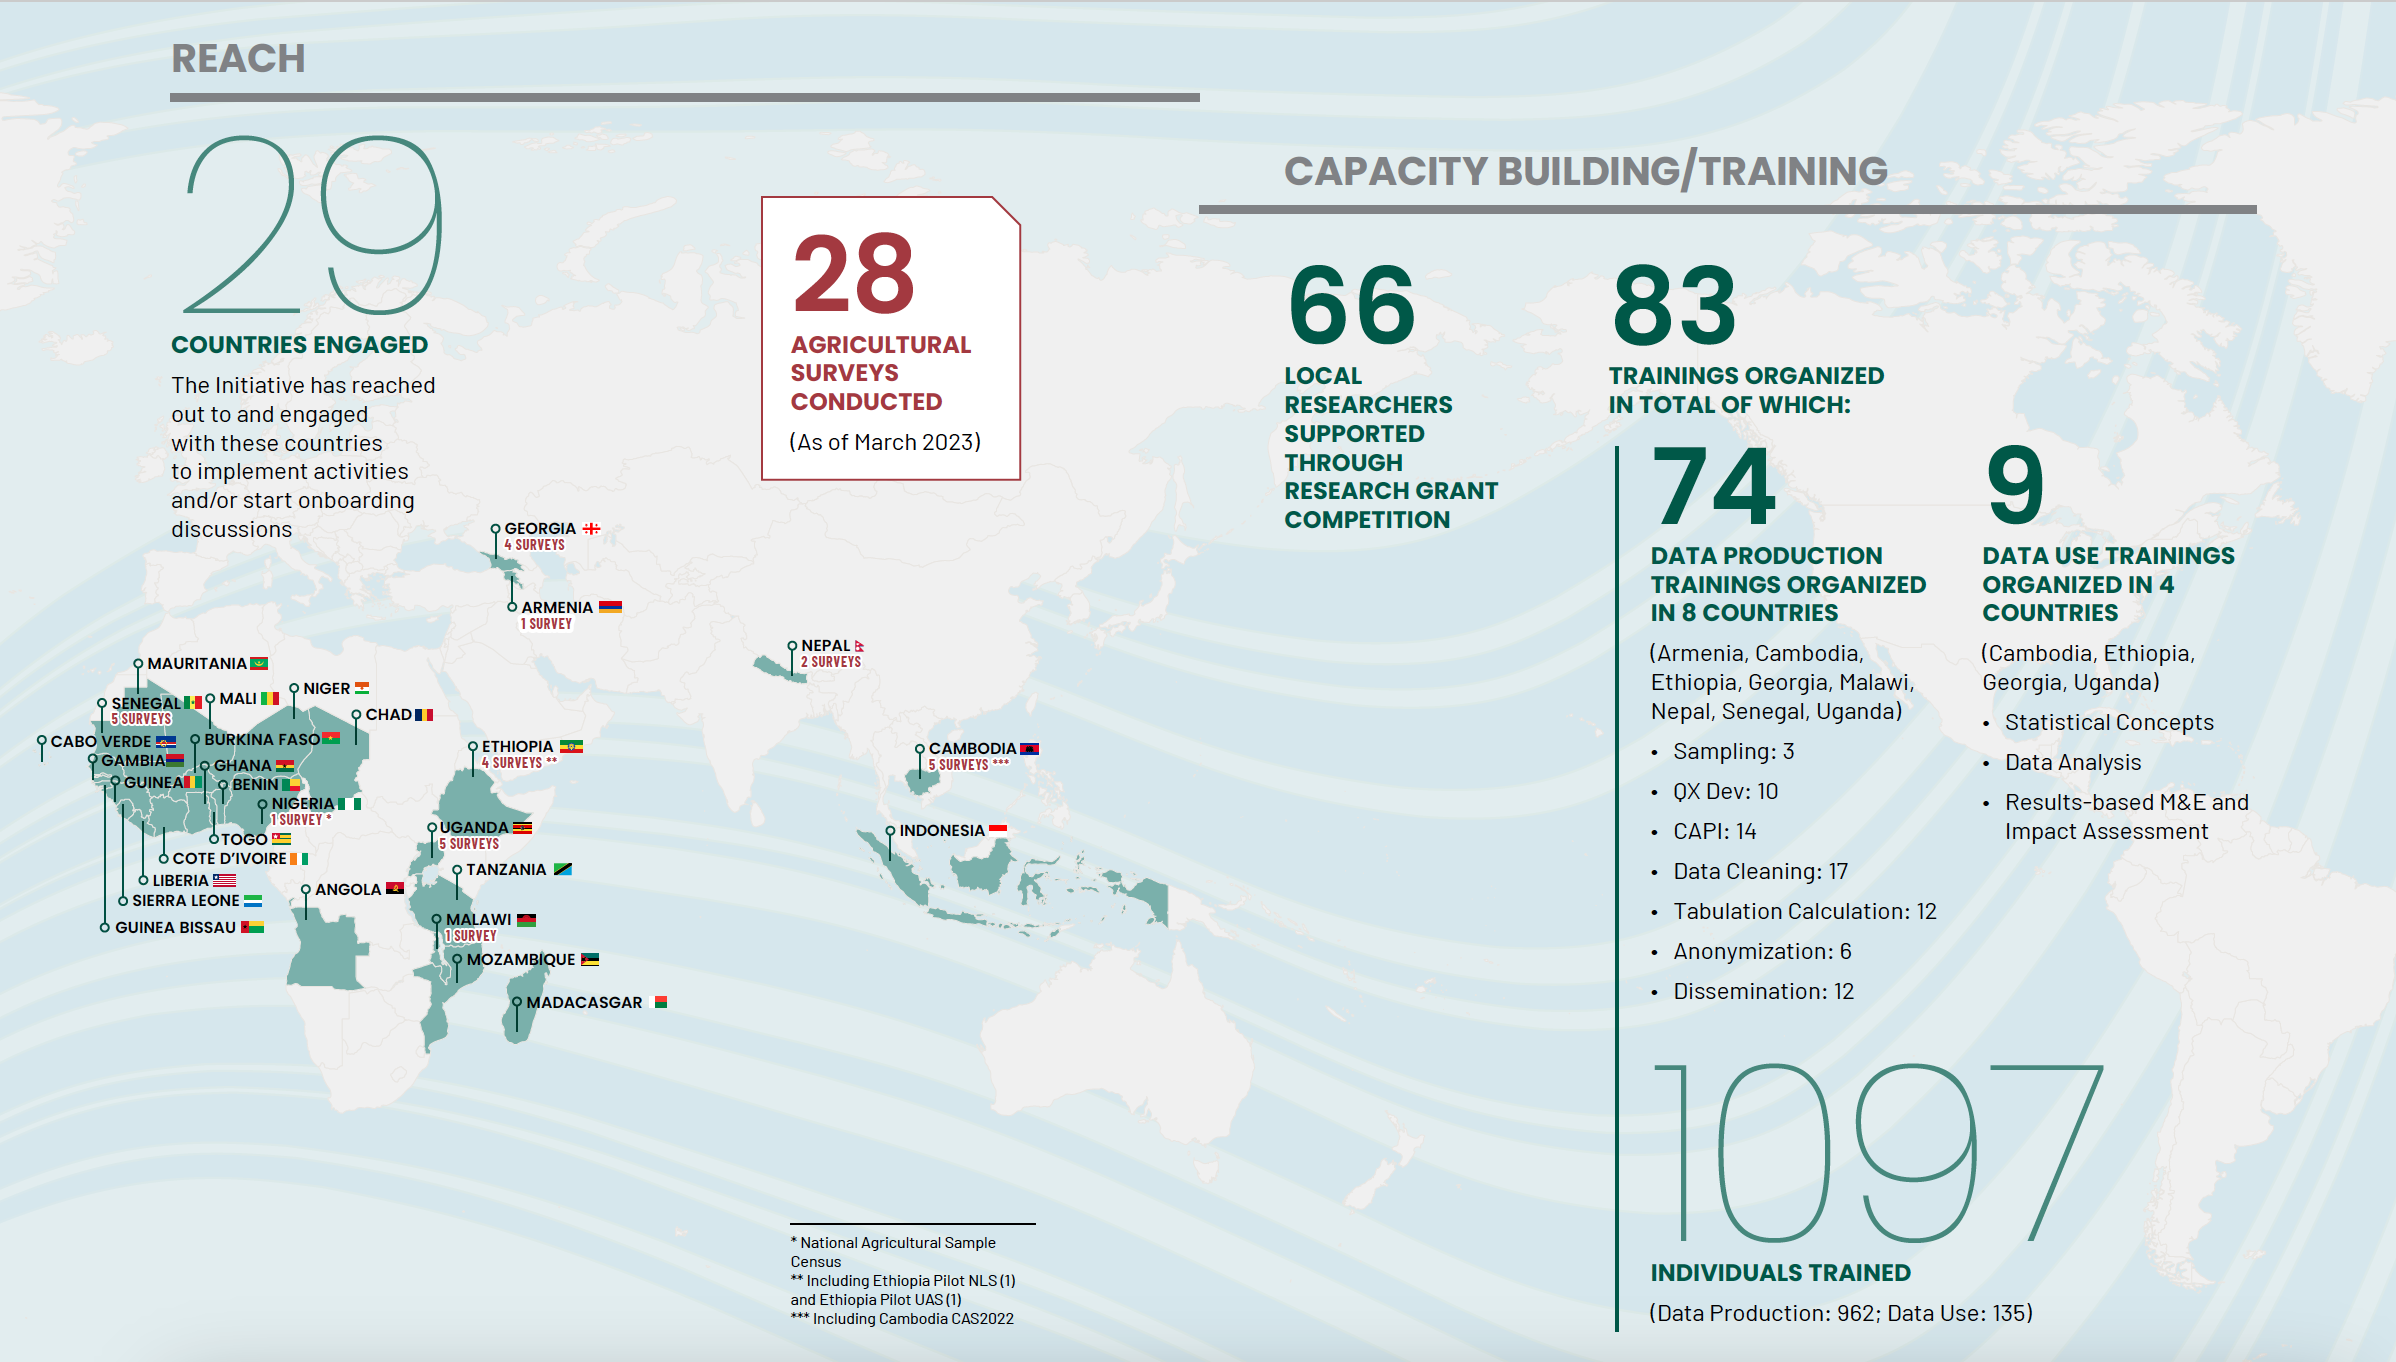Click the red 28 surveys number
This screenshot has width=2396, height=1362.
853,273
